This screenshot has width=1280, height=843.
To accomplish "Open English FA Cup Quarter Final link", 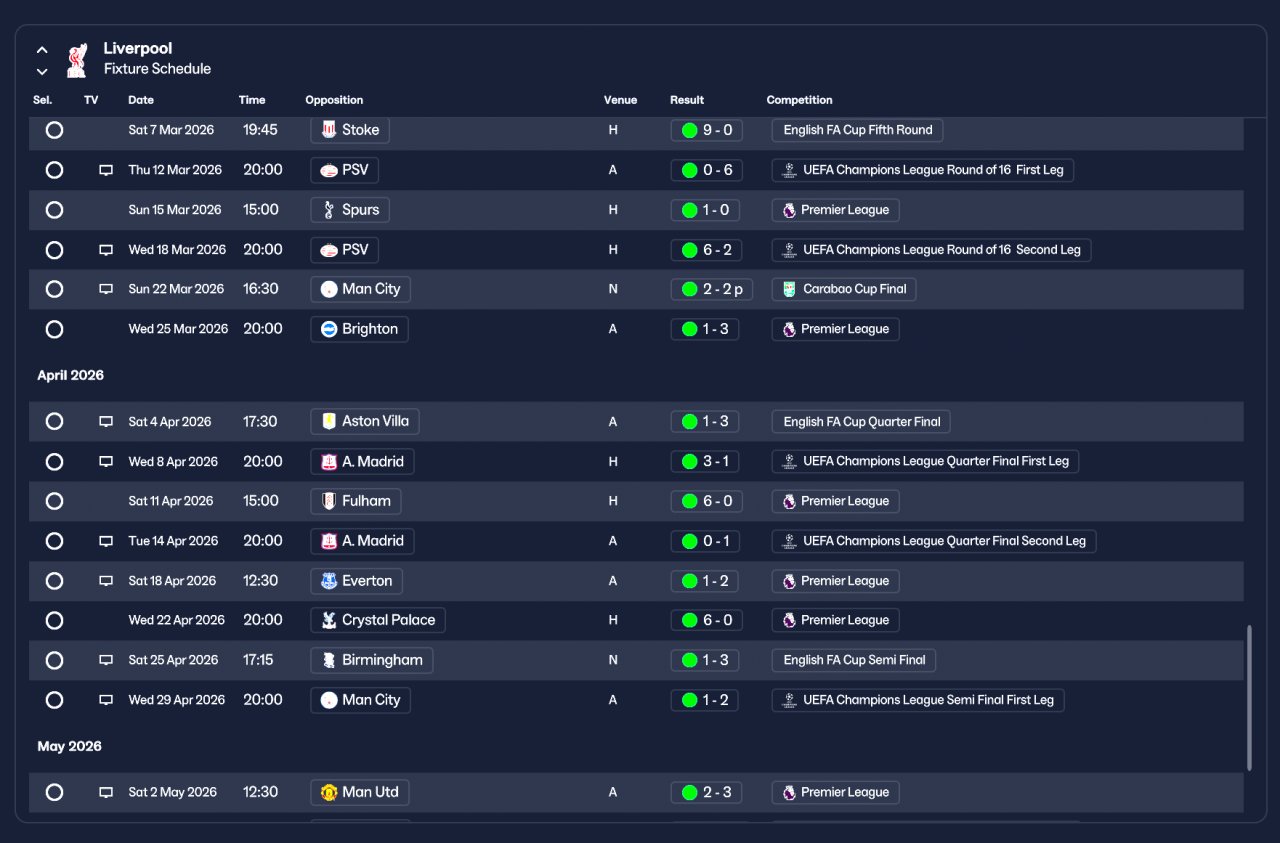I will (x=861, y=422).
